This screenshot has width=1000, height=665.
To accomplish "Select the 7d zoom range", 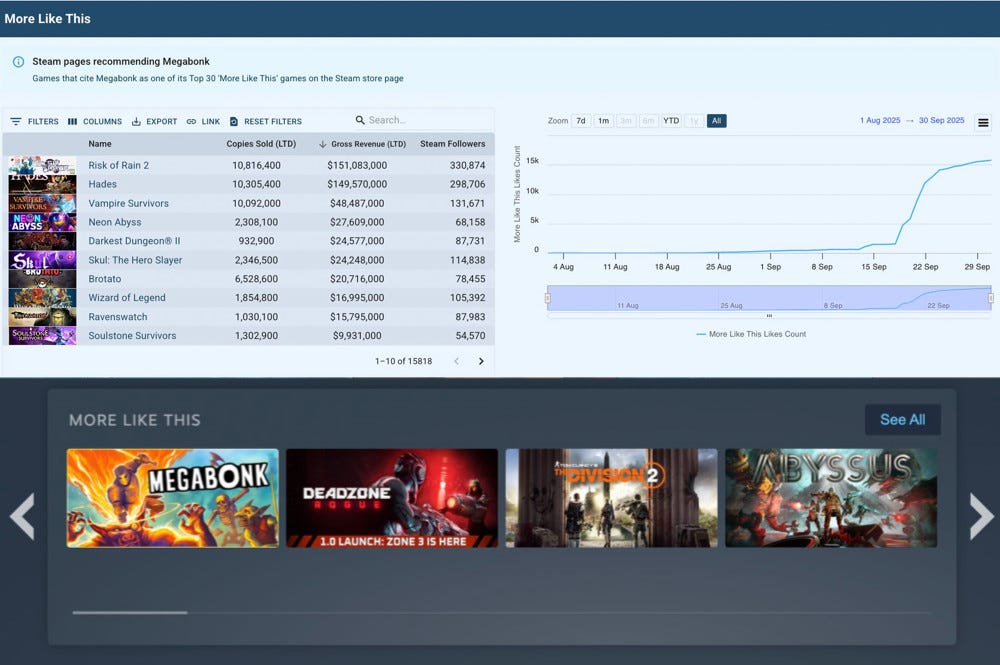I will (581, 121).
